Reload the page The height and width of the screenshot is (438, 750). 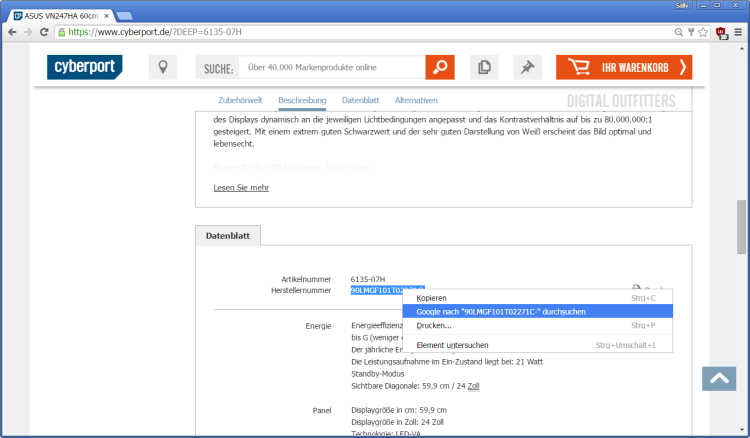point(44,32)
